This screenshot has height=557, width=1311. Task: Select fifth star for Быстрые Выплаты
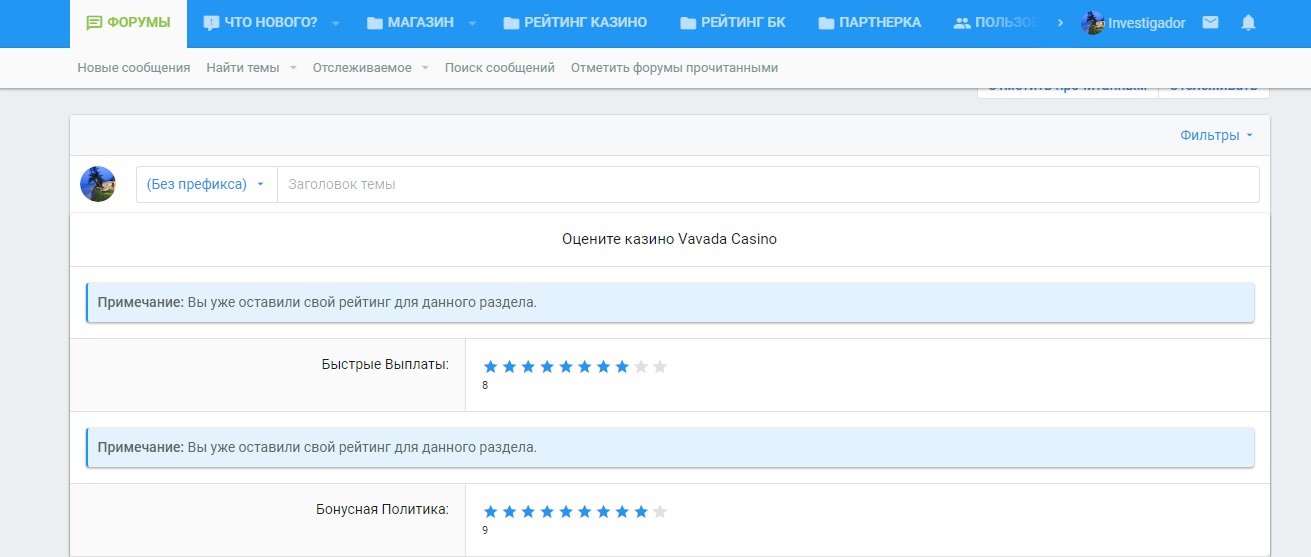pyautogui.click(x=566, y=367)
